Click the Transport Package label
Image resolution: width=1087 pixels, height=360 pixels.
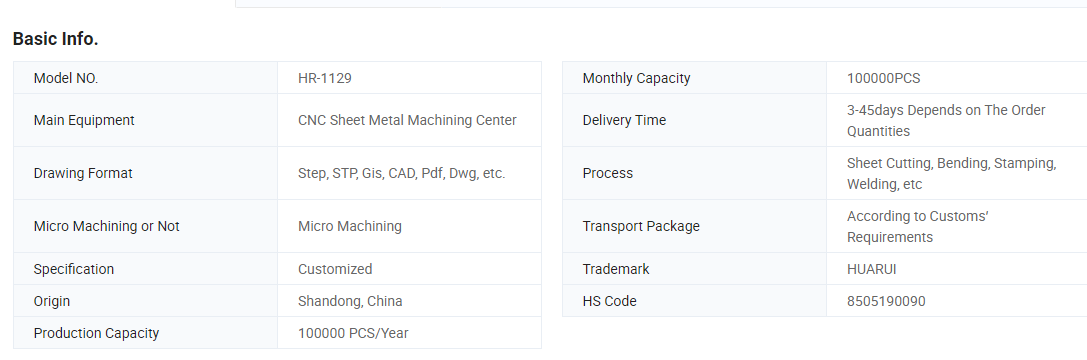tap(641, 226)
